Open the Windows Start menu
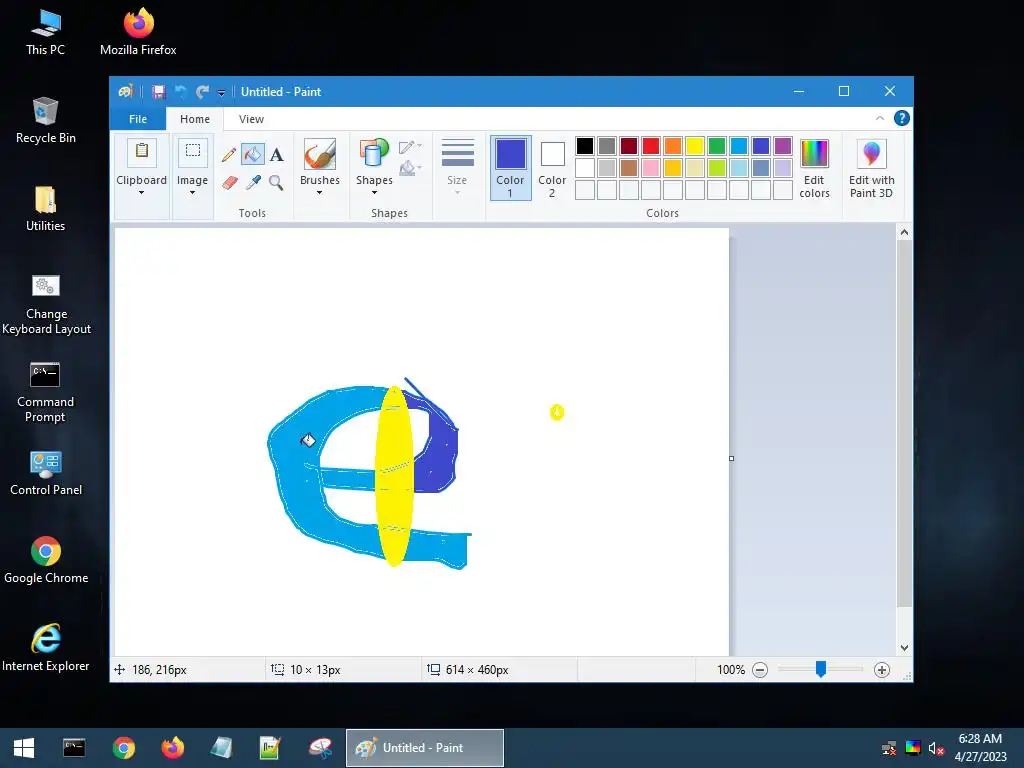This screenshot has height=768, width=1024. (x=24, y=748)
